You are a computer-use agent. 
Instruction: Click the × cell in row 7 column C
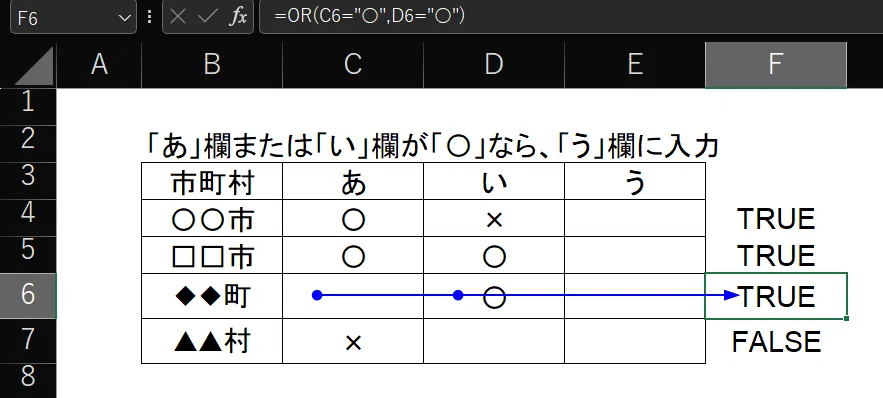tap(353, 341)
